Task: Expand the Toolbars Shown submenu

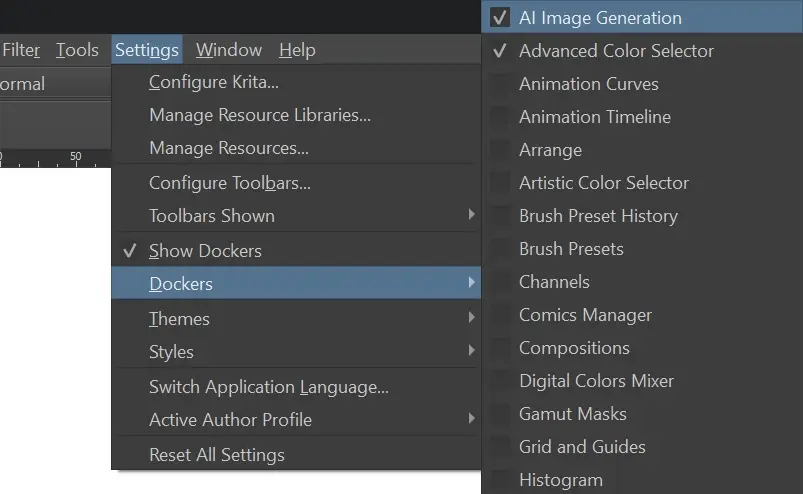Action: [x=296, y=216]
